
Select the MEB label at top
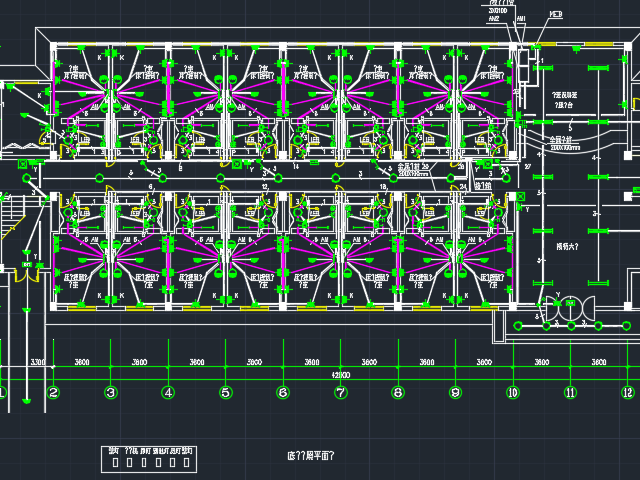[x=554, y=15]
